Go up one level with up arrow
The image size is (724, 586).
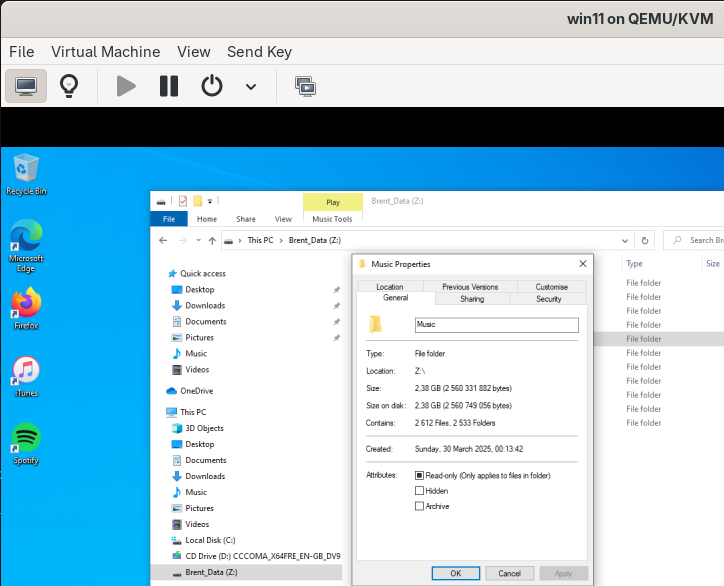[x=212, y=240]
